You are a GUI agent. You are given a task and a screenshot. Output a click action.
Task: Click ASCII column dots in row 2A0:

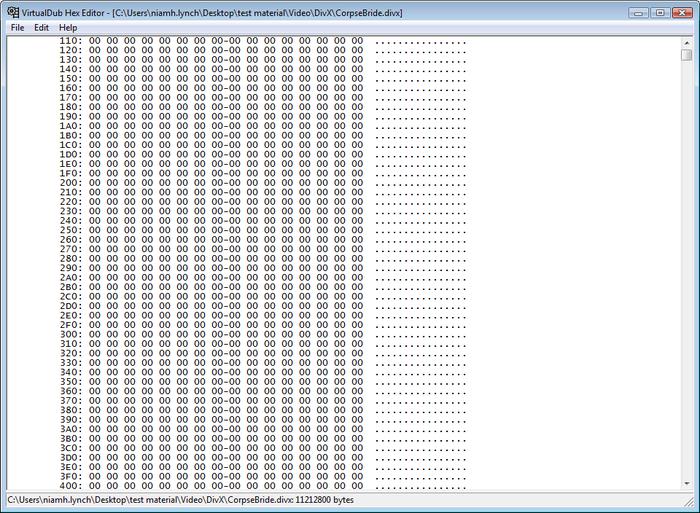point(421,277)
